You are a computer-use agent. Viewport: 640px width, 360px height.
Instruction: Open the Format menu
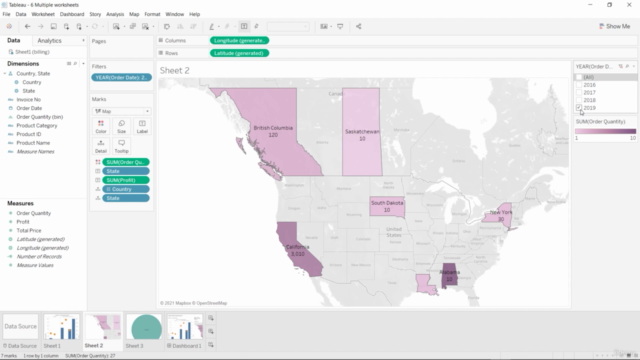(x=152, y=14)
